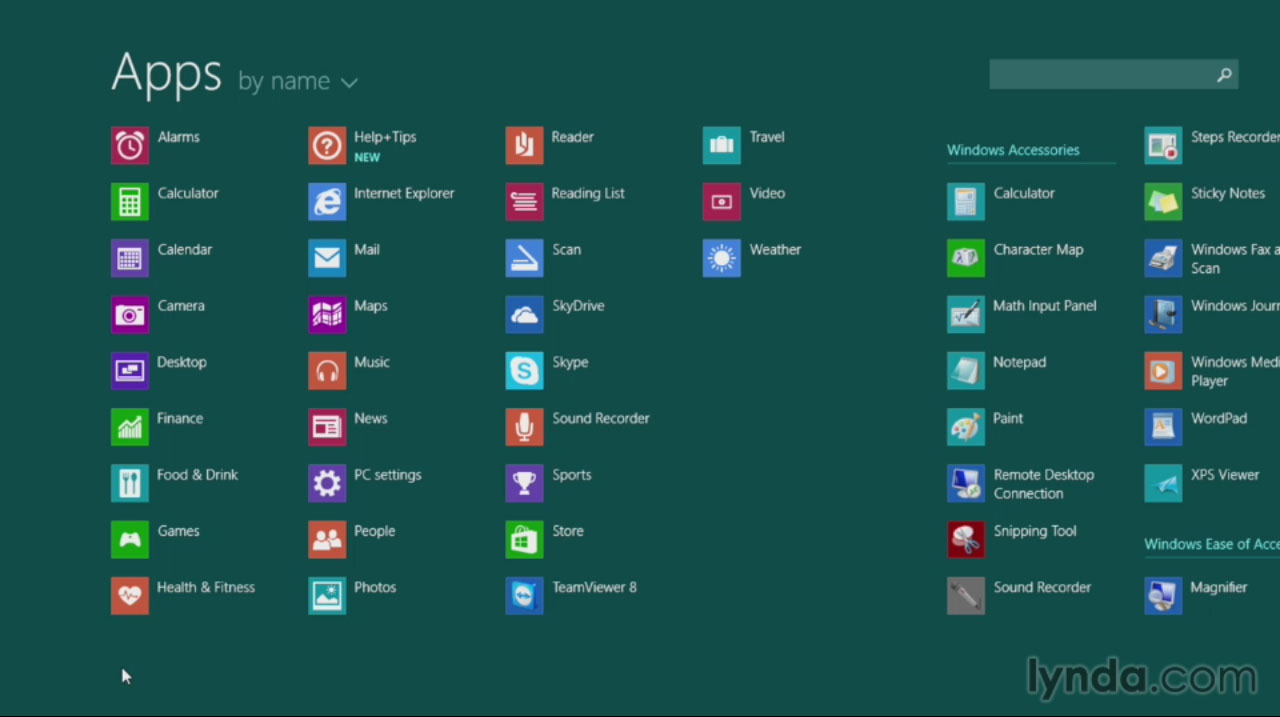Viewport: 1280px width, 717px height.
Task: Open the red Sound Recorder app icon
Action: coord(525,427)
